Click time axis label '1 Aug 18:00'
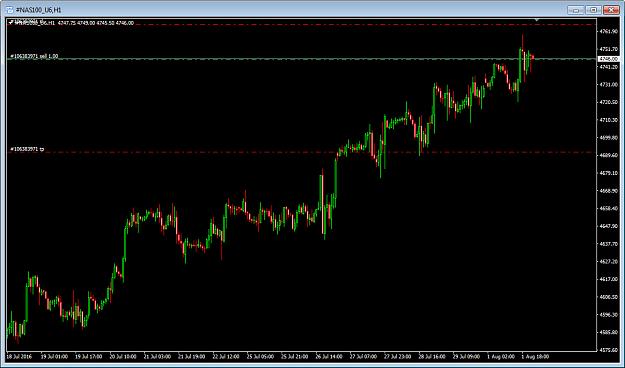The height and width of the screenshot is (368, 625). (x=535, y=356)
